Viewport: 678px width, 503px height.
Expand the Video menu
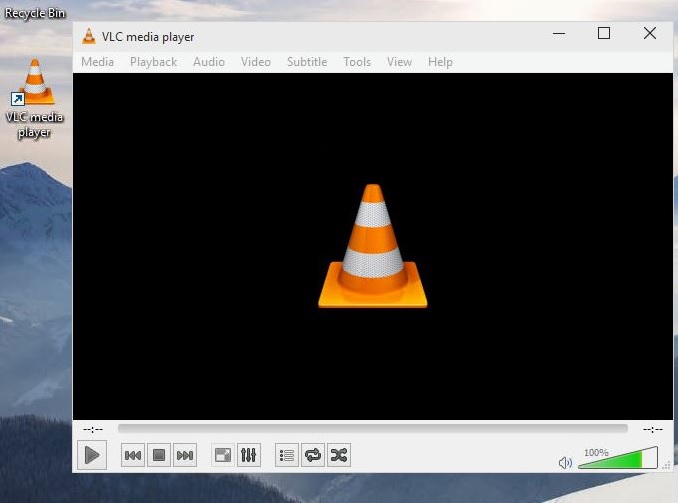[255, 62]
